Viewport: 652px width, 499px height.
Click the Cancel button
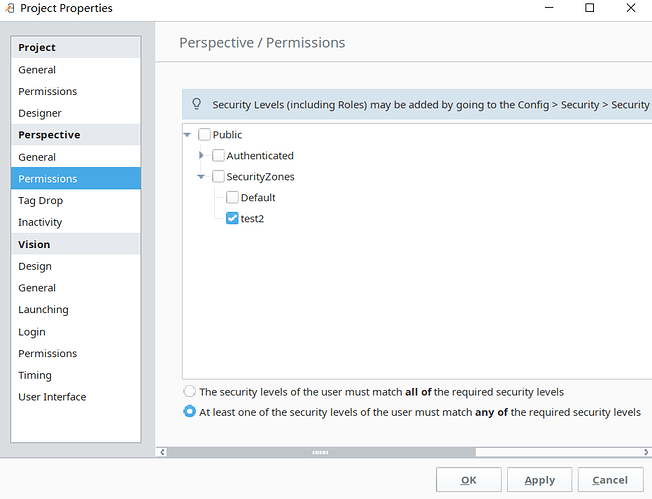click(609, 480)
